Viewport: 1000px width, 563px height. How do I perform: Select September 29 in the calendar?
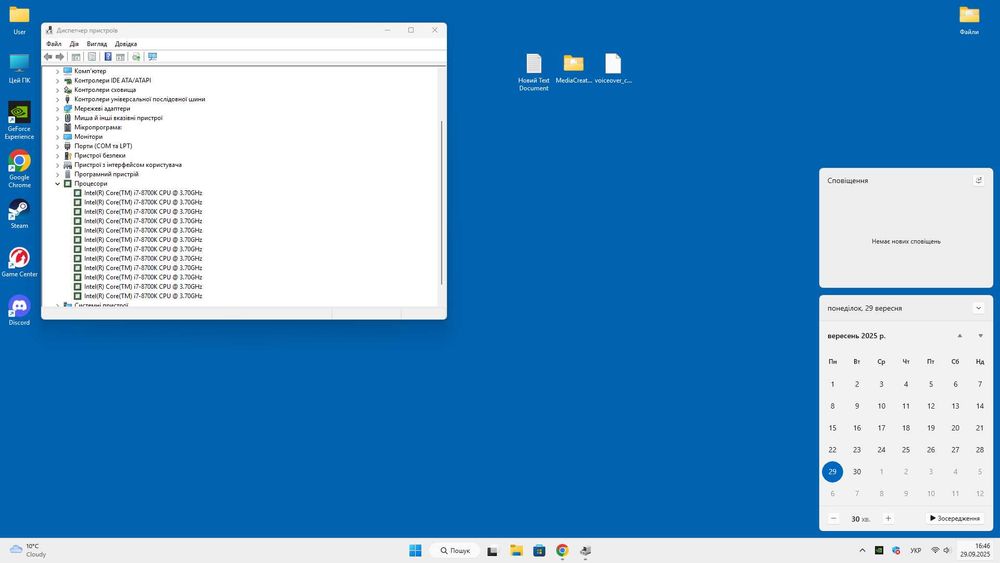[832, 472]
